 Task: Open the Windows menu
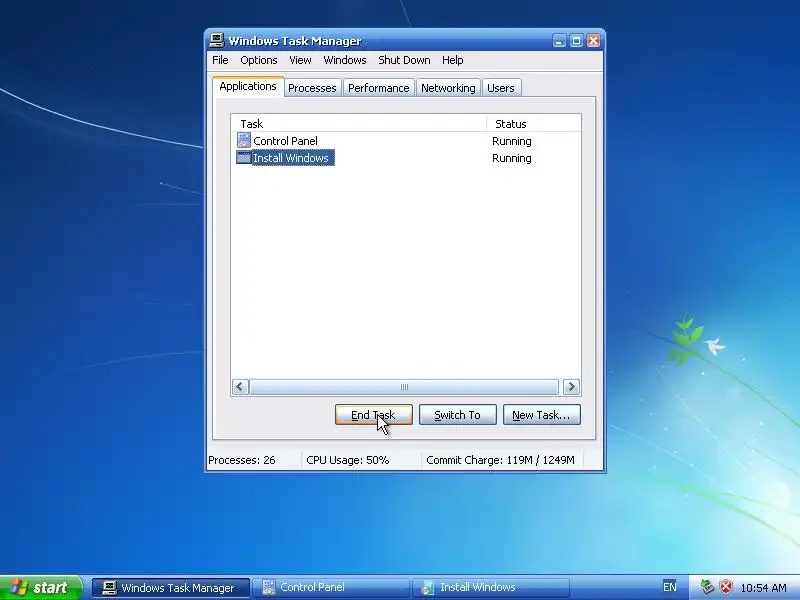pos(345,60)
